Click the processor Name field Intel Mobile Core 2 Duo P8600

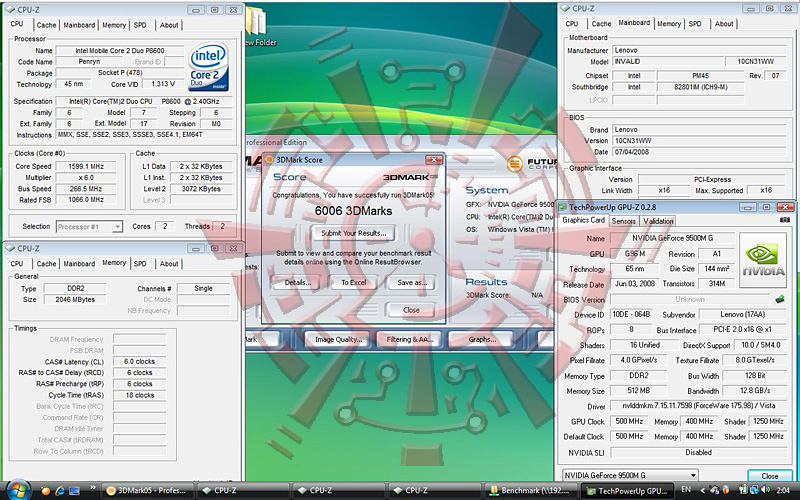coord(120,51)
